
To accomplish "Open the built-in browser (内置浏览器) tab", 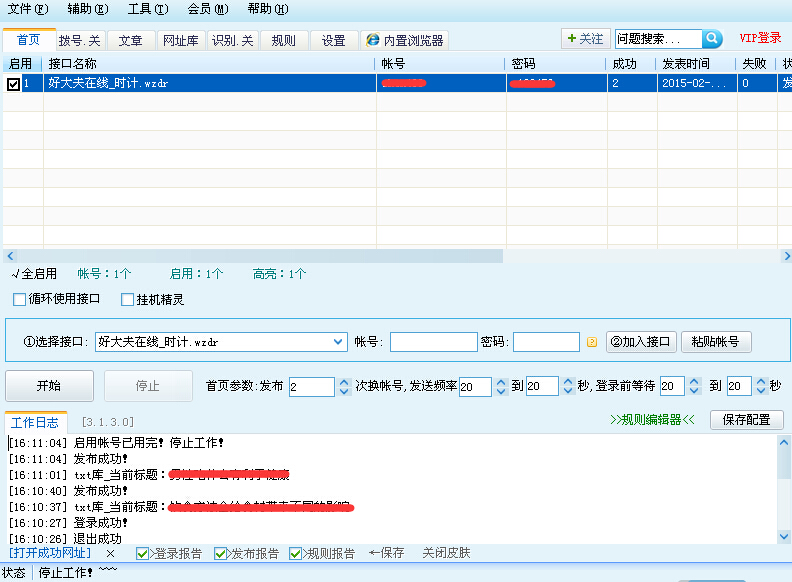I will 404,40.
